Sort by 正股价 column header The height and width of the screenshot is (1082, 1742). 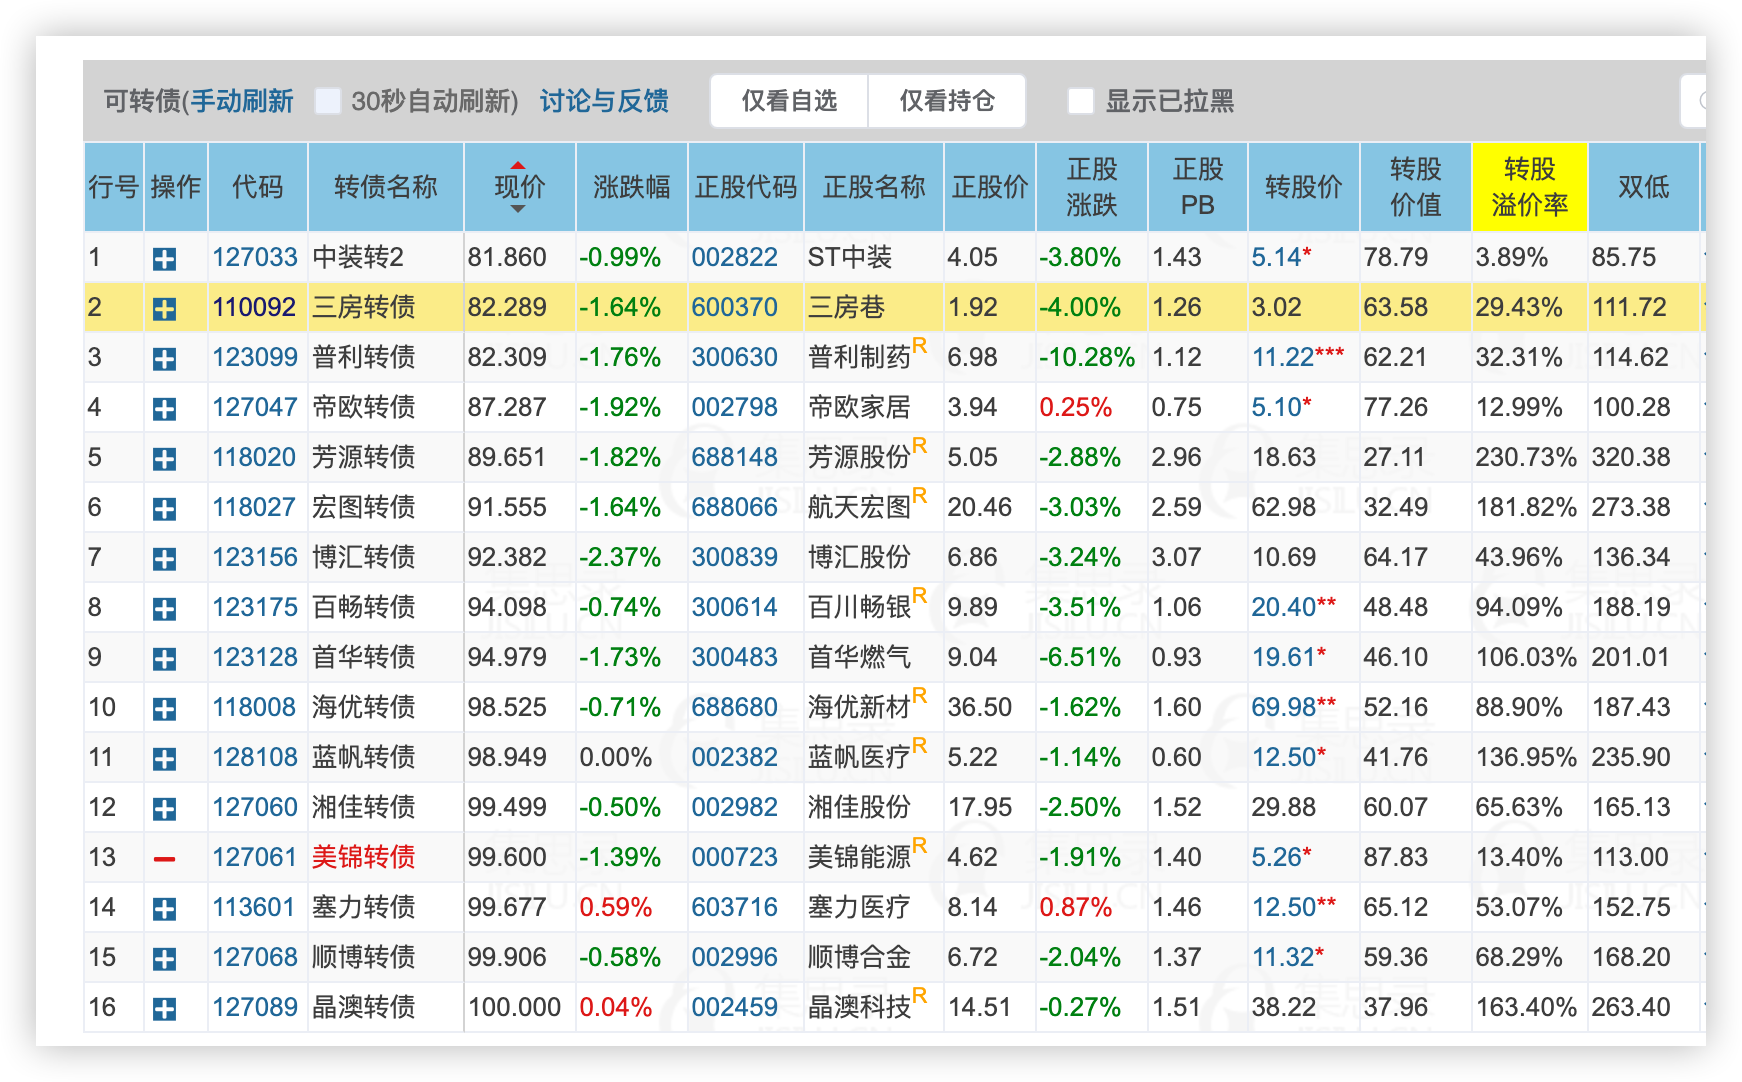pos(989,187)
